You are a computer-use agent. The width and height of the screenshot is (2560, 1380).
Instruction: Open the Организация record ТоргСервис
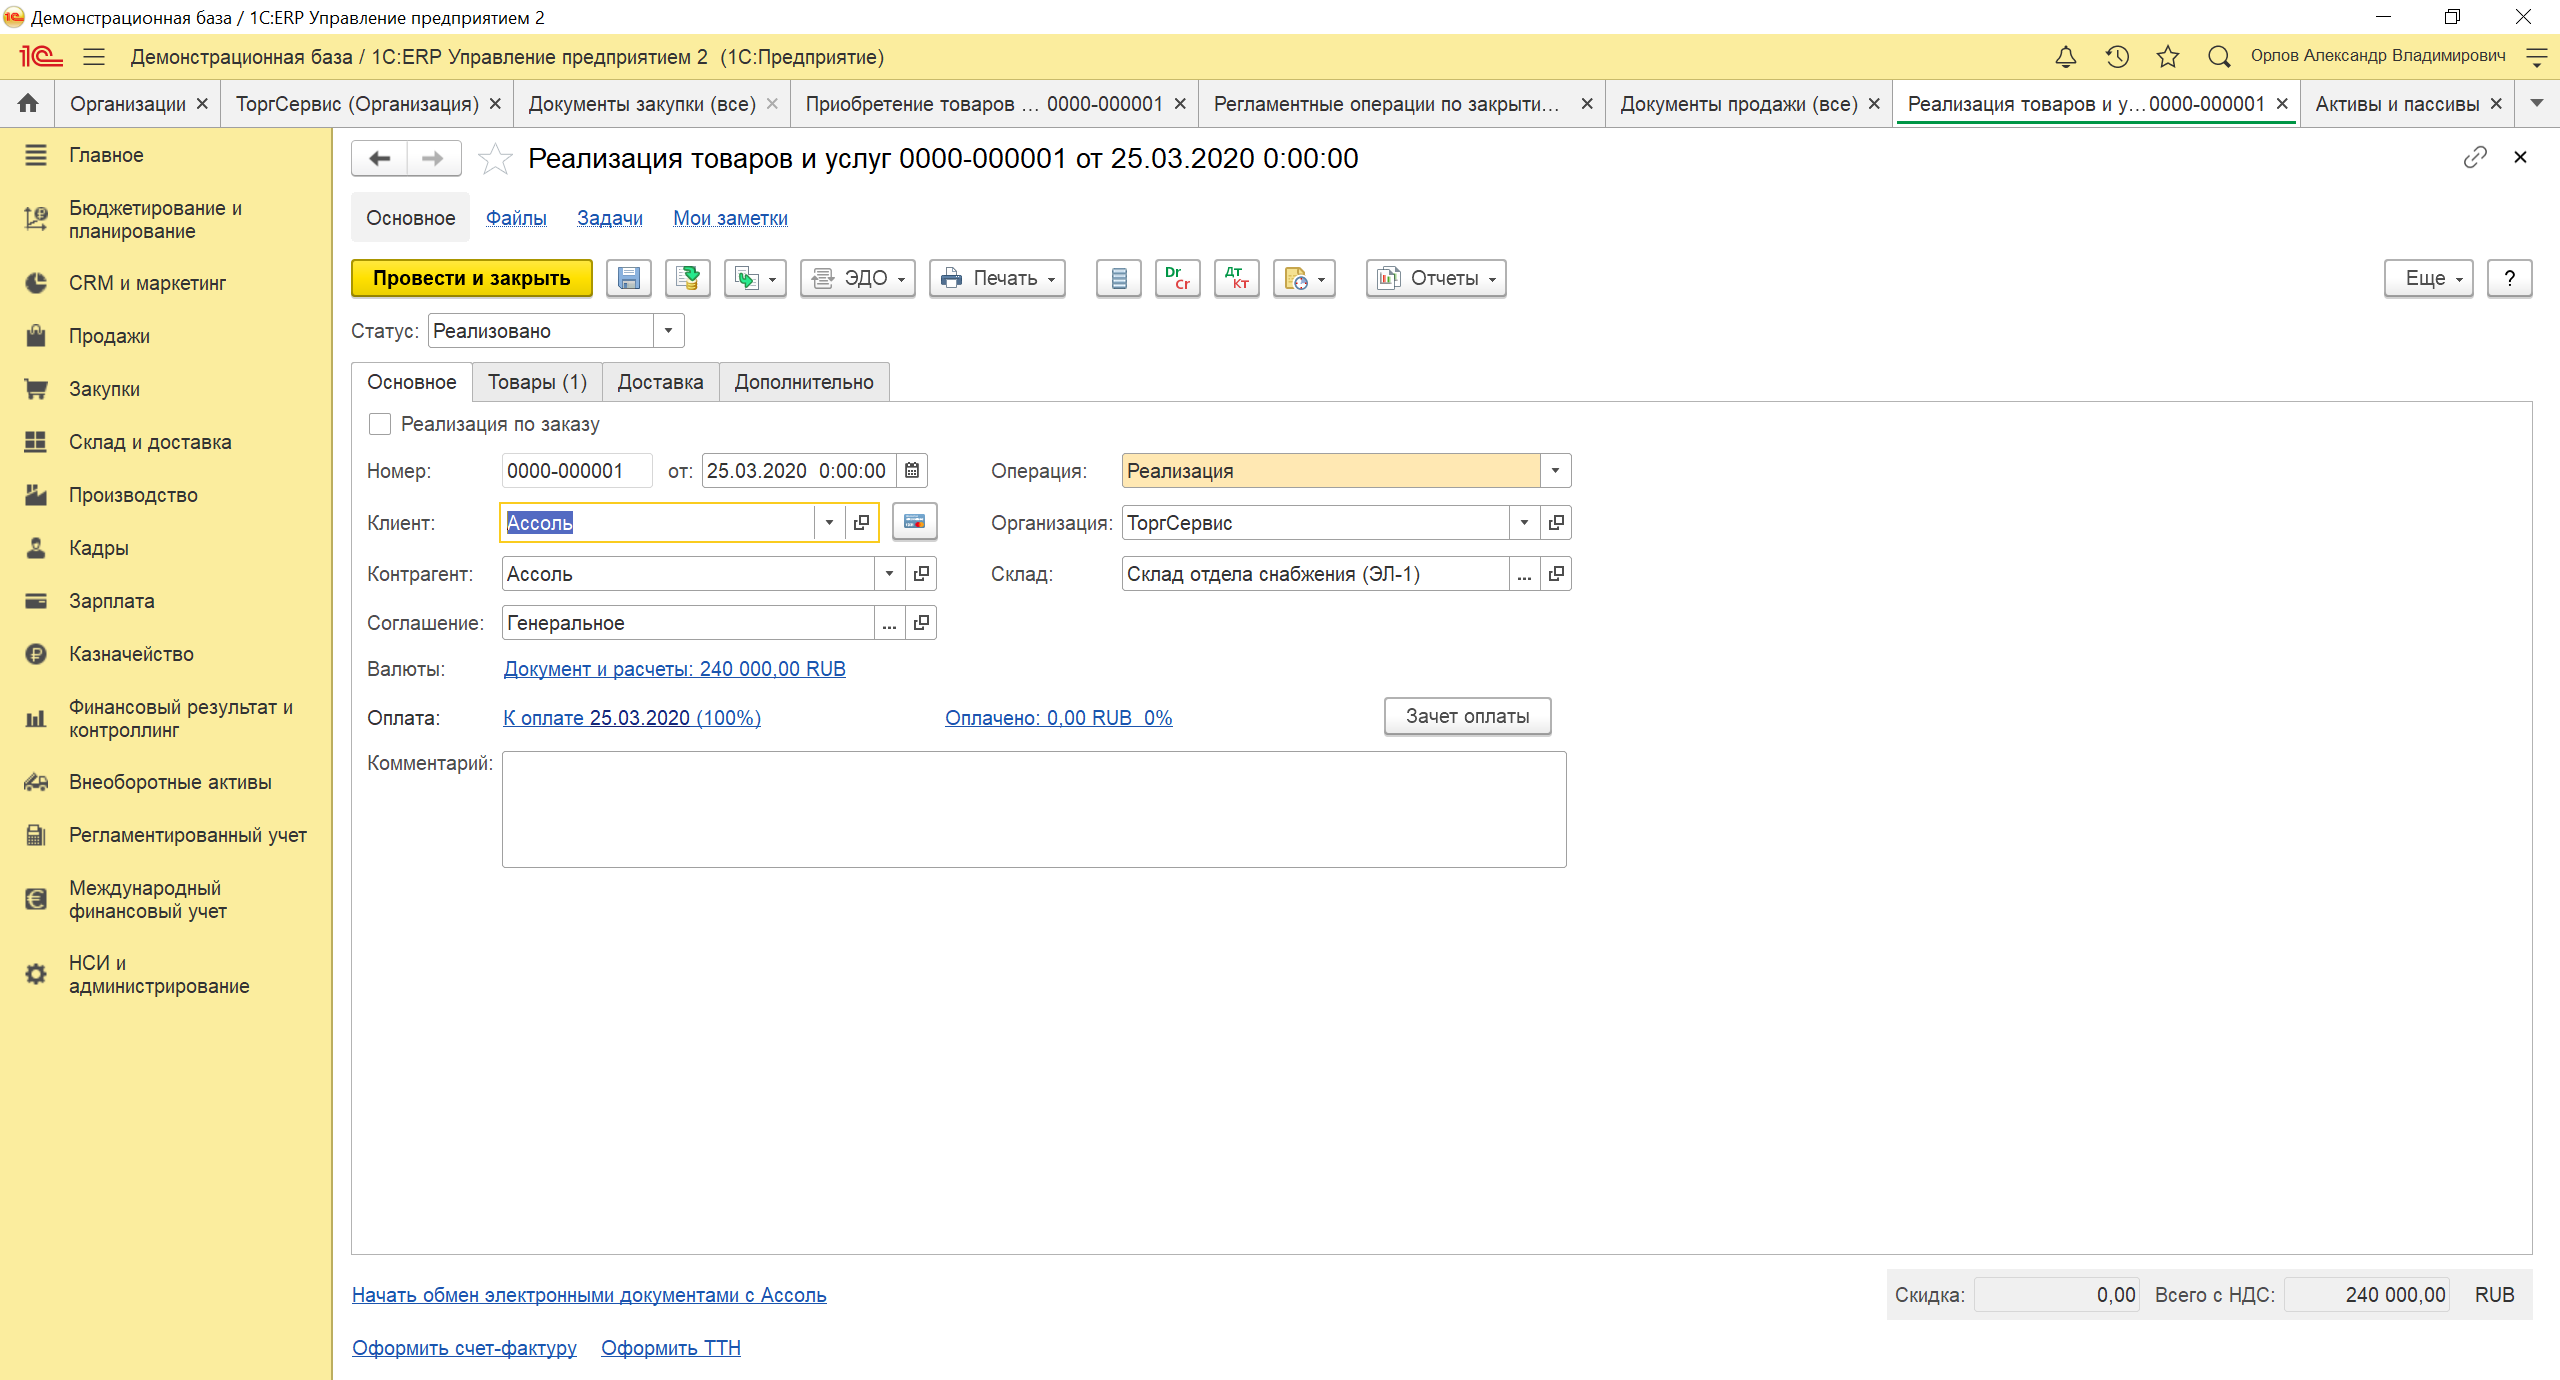pos(1556,522)
